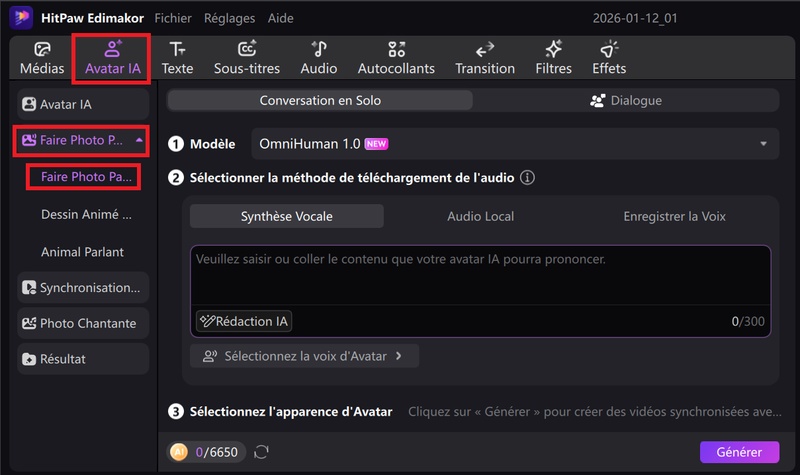Screen dimensions: 800x475
Task: Open the Filtres panel
Action: coord(553,58)
